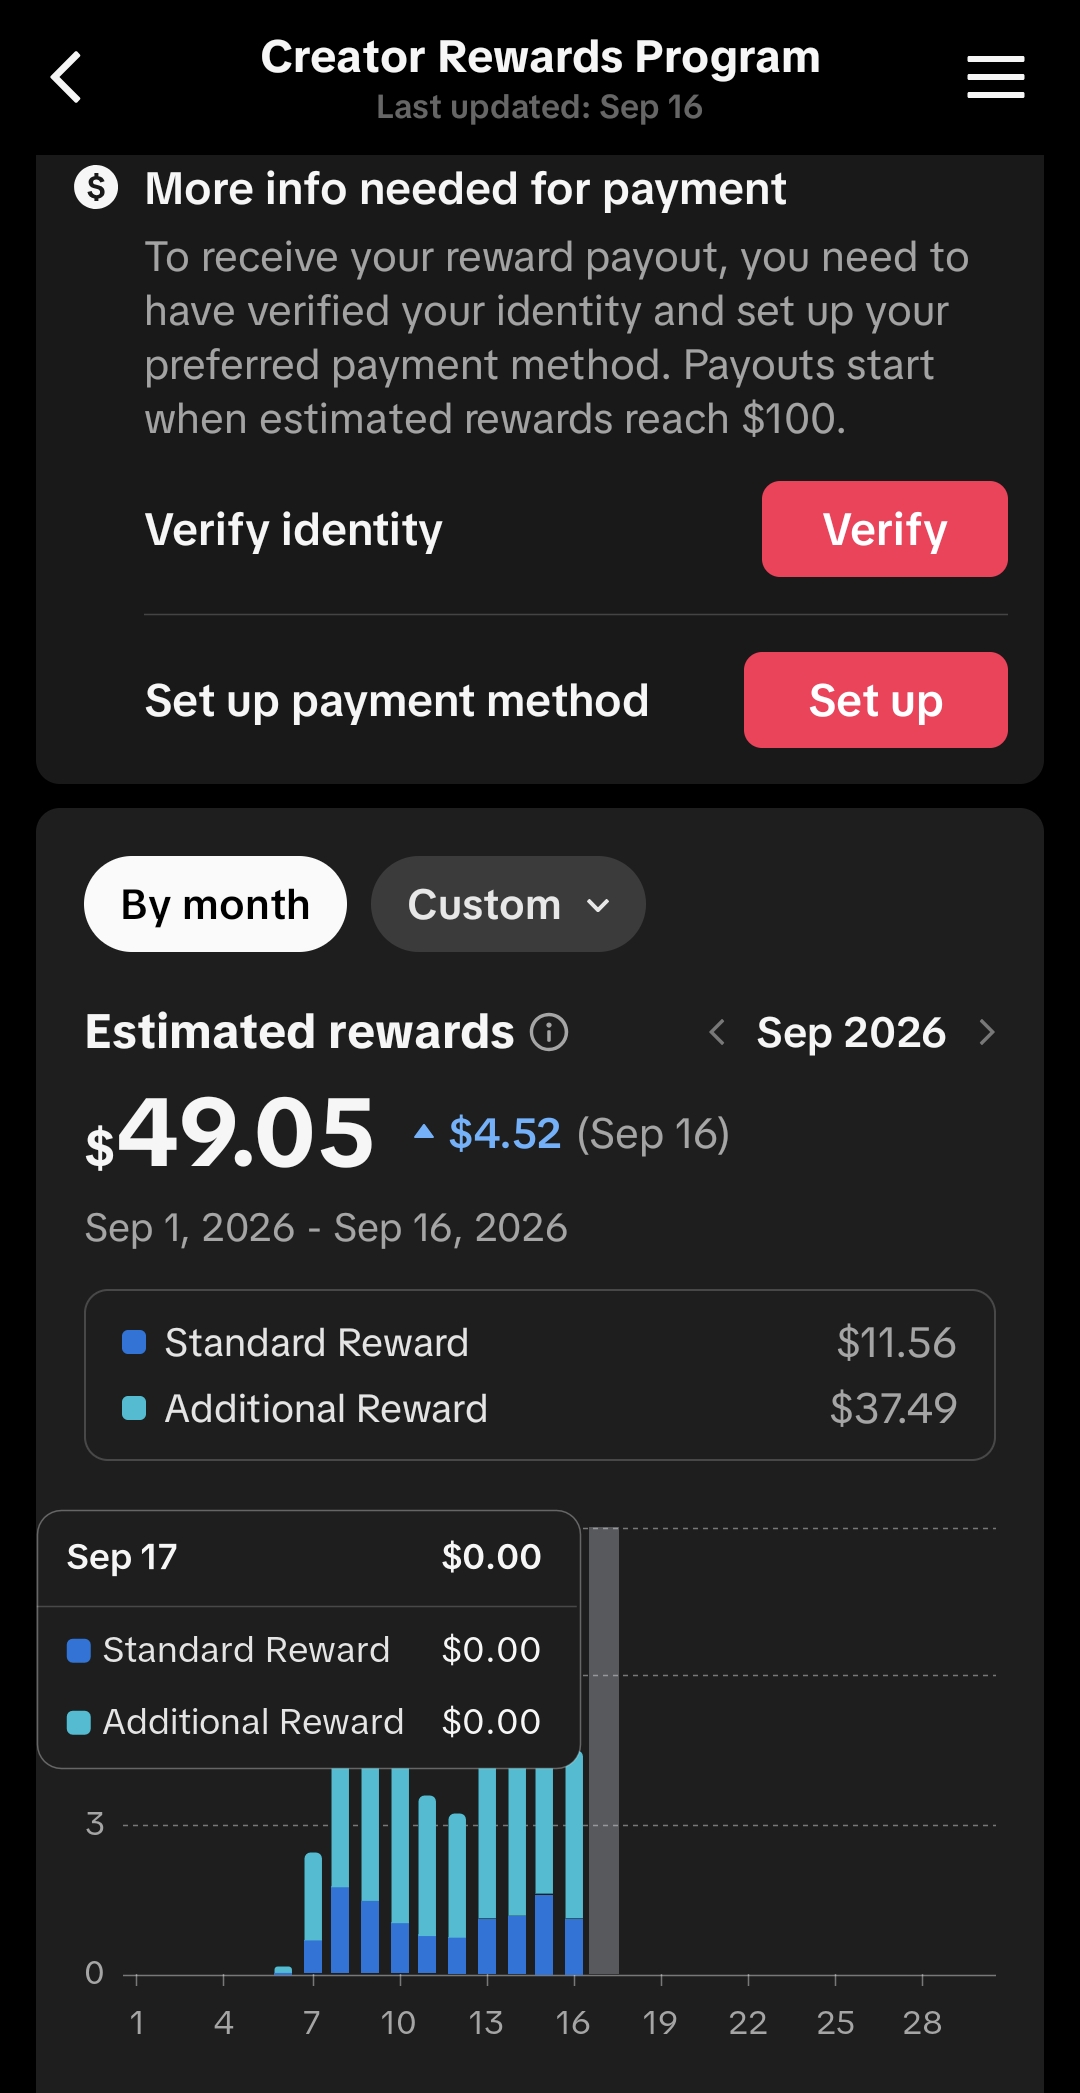Expand the Custom dropdown chevron
Screen dimensions: 1080x2093
tap(598, 906)
